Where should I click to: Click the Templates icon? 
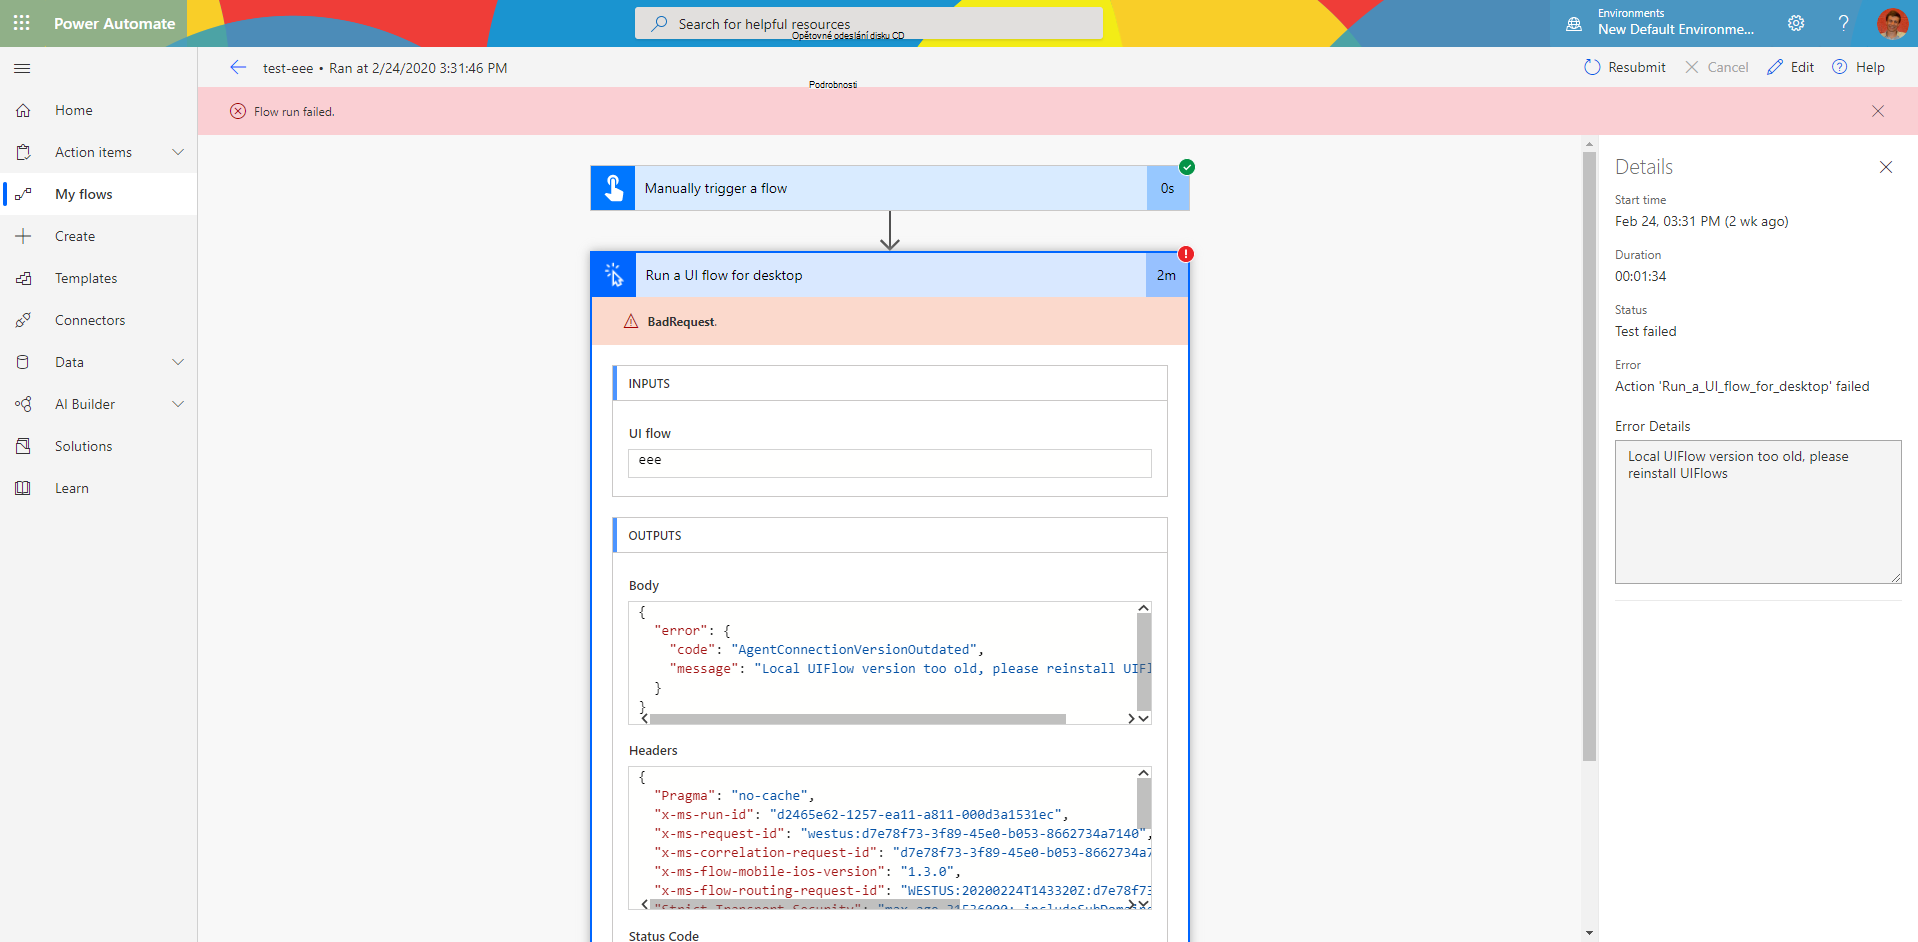pos(23,278)
